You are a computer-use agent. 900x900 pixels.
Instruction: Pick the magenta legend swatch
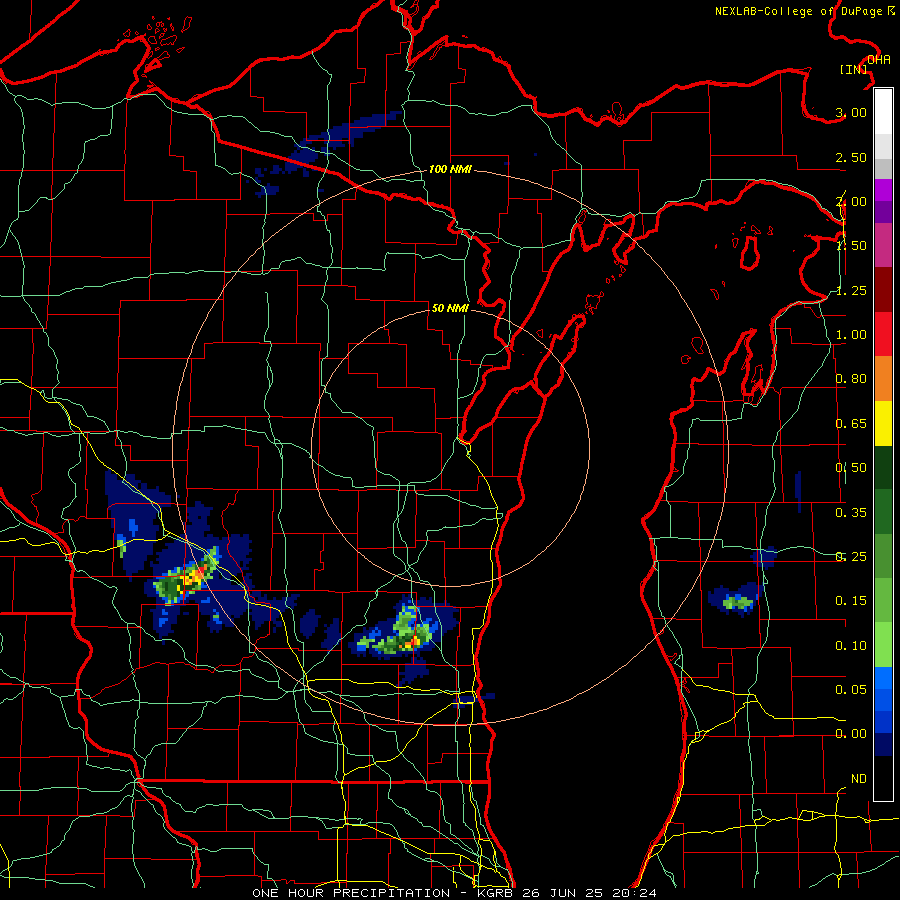[x=883, y=190]
